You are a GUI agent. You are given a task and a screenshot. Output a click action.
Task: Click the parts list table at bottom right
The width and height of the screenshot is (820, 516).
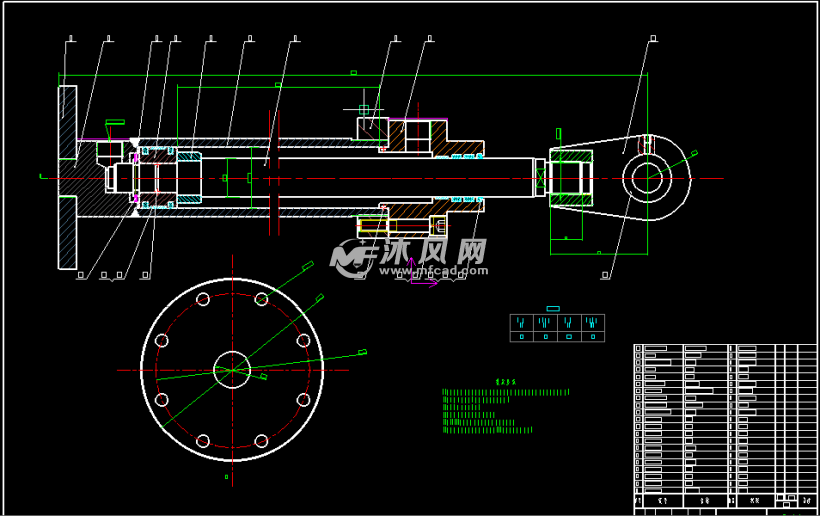[725, 427]
